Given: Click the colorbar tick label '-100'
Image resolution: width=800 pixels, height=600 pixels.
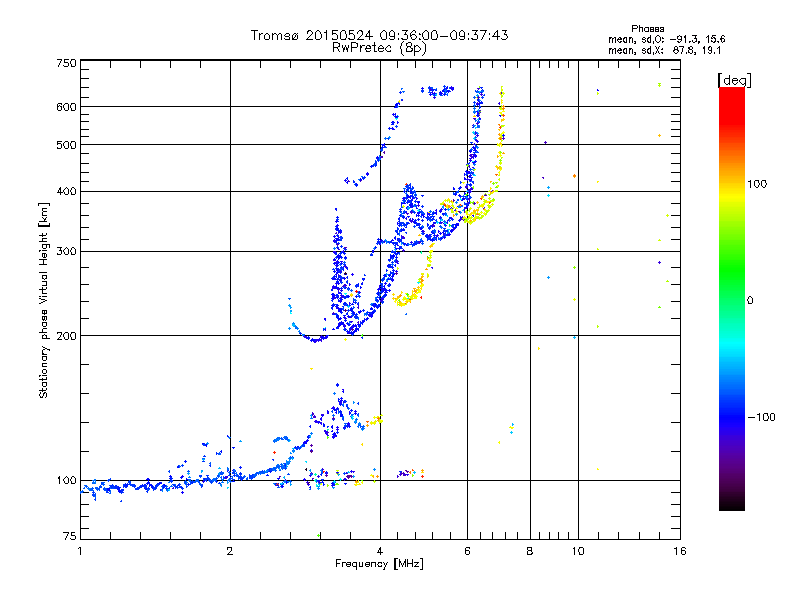Looking at the screenshot, I should pyautogui.click(x=761, y=417).
